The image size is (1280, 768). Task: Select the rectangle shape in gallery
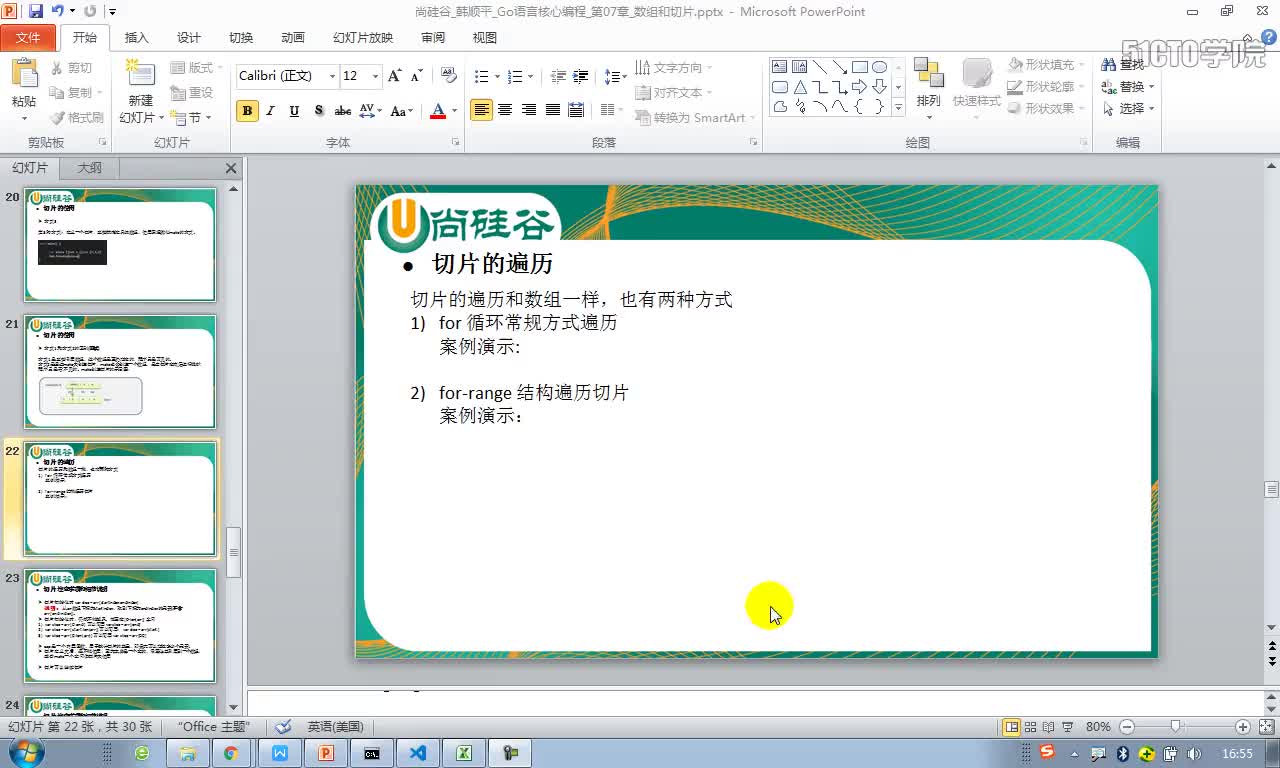pyautogui.click(x=859, y=67)
